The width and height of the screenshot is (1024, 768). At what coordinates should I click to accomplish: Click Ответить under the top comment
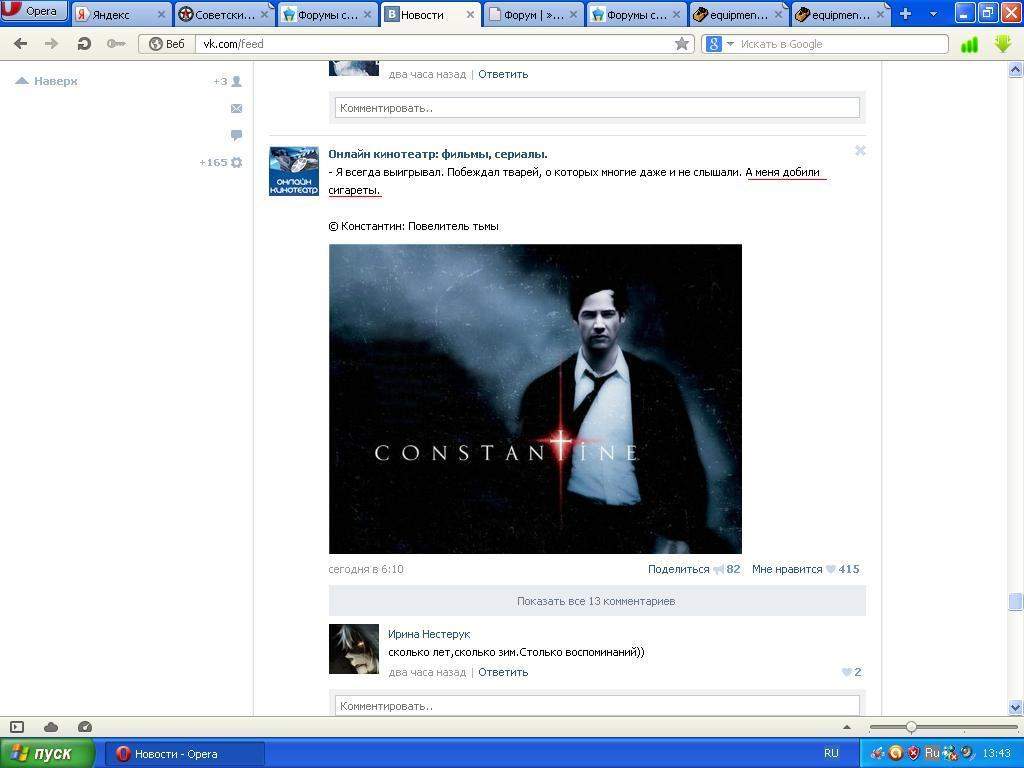(503, 74)
